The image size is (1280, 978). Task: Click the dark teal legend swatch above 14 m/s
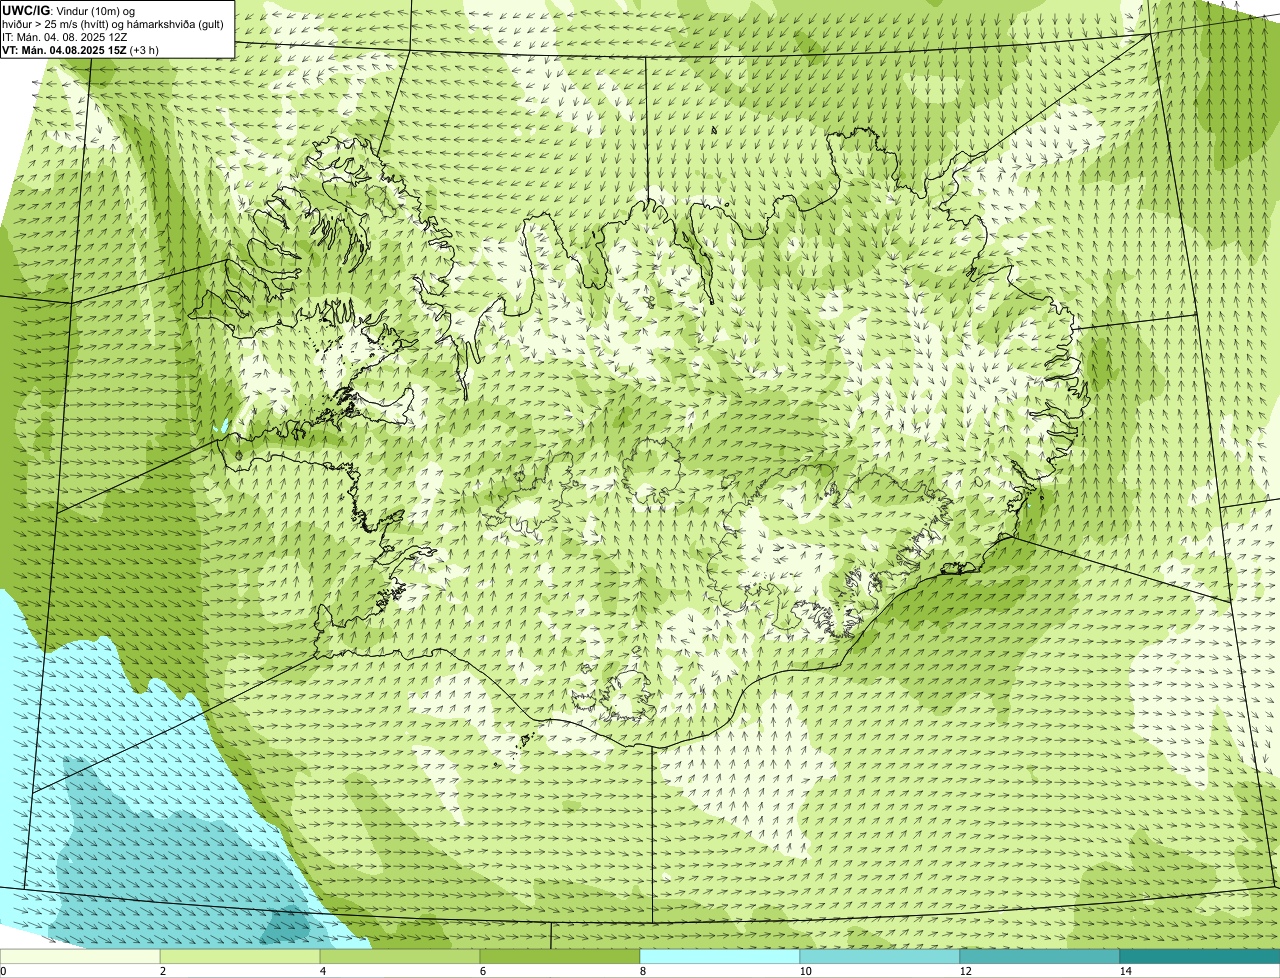point(1200,957)
